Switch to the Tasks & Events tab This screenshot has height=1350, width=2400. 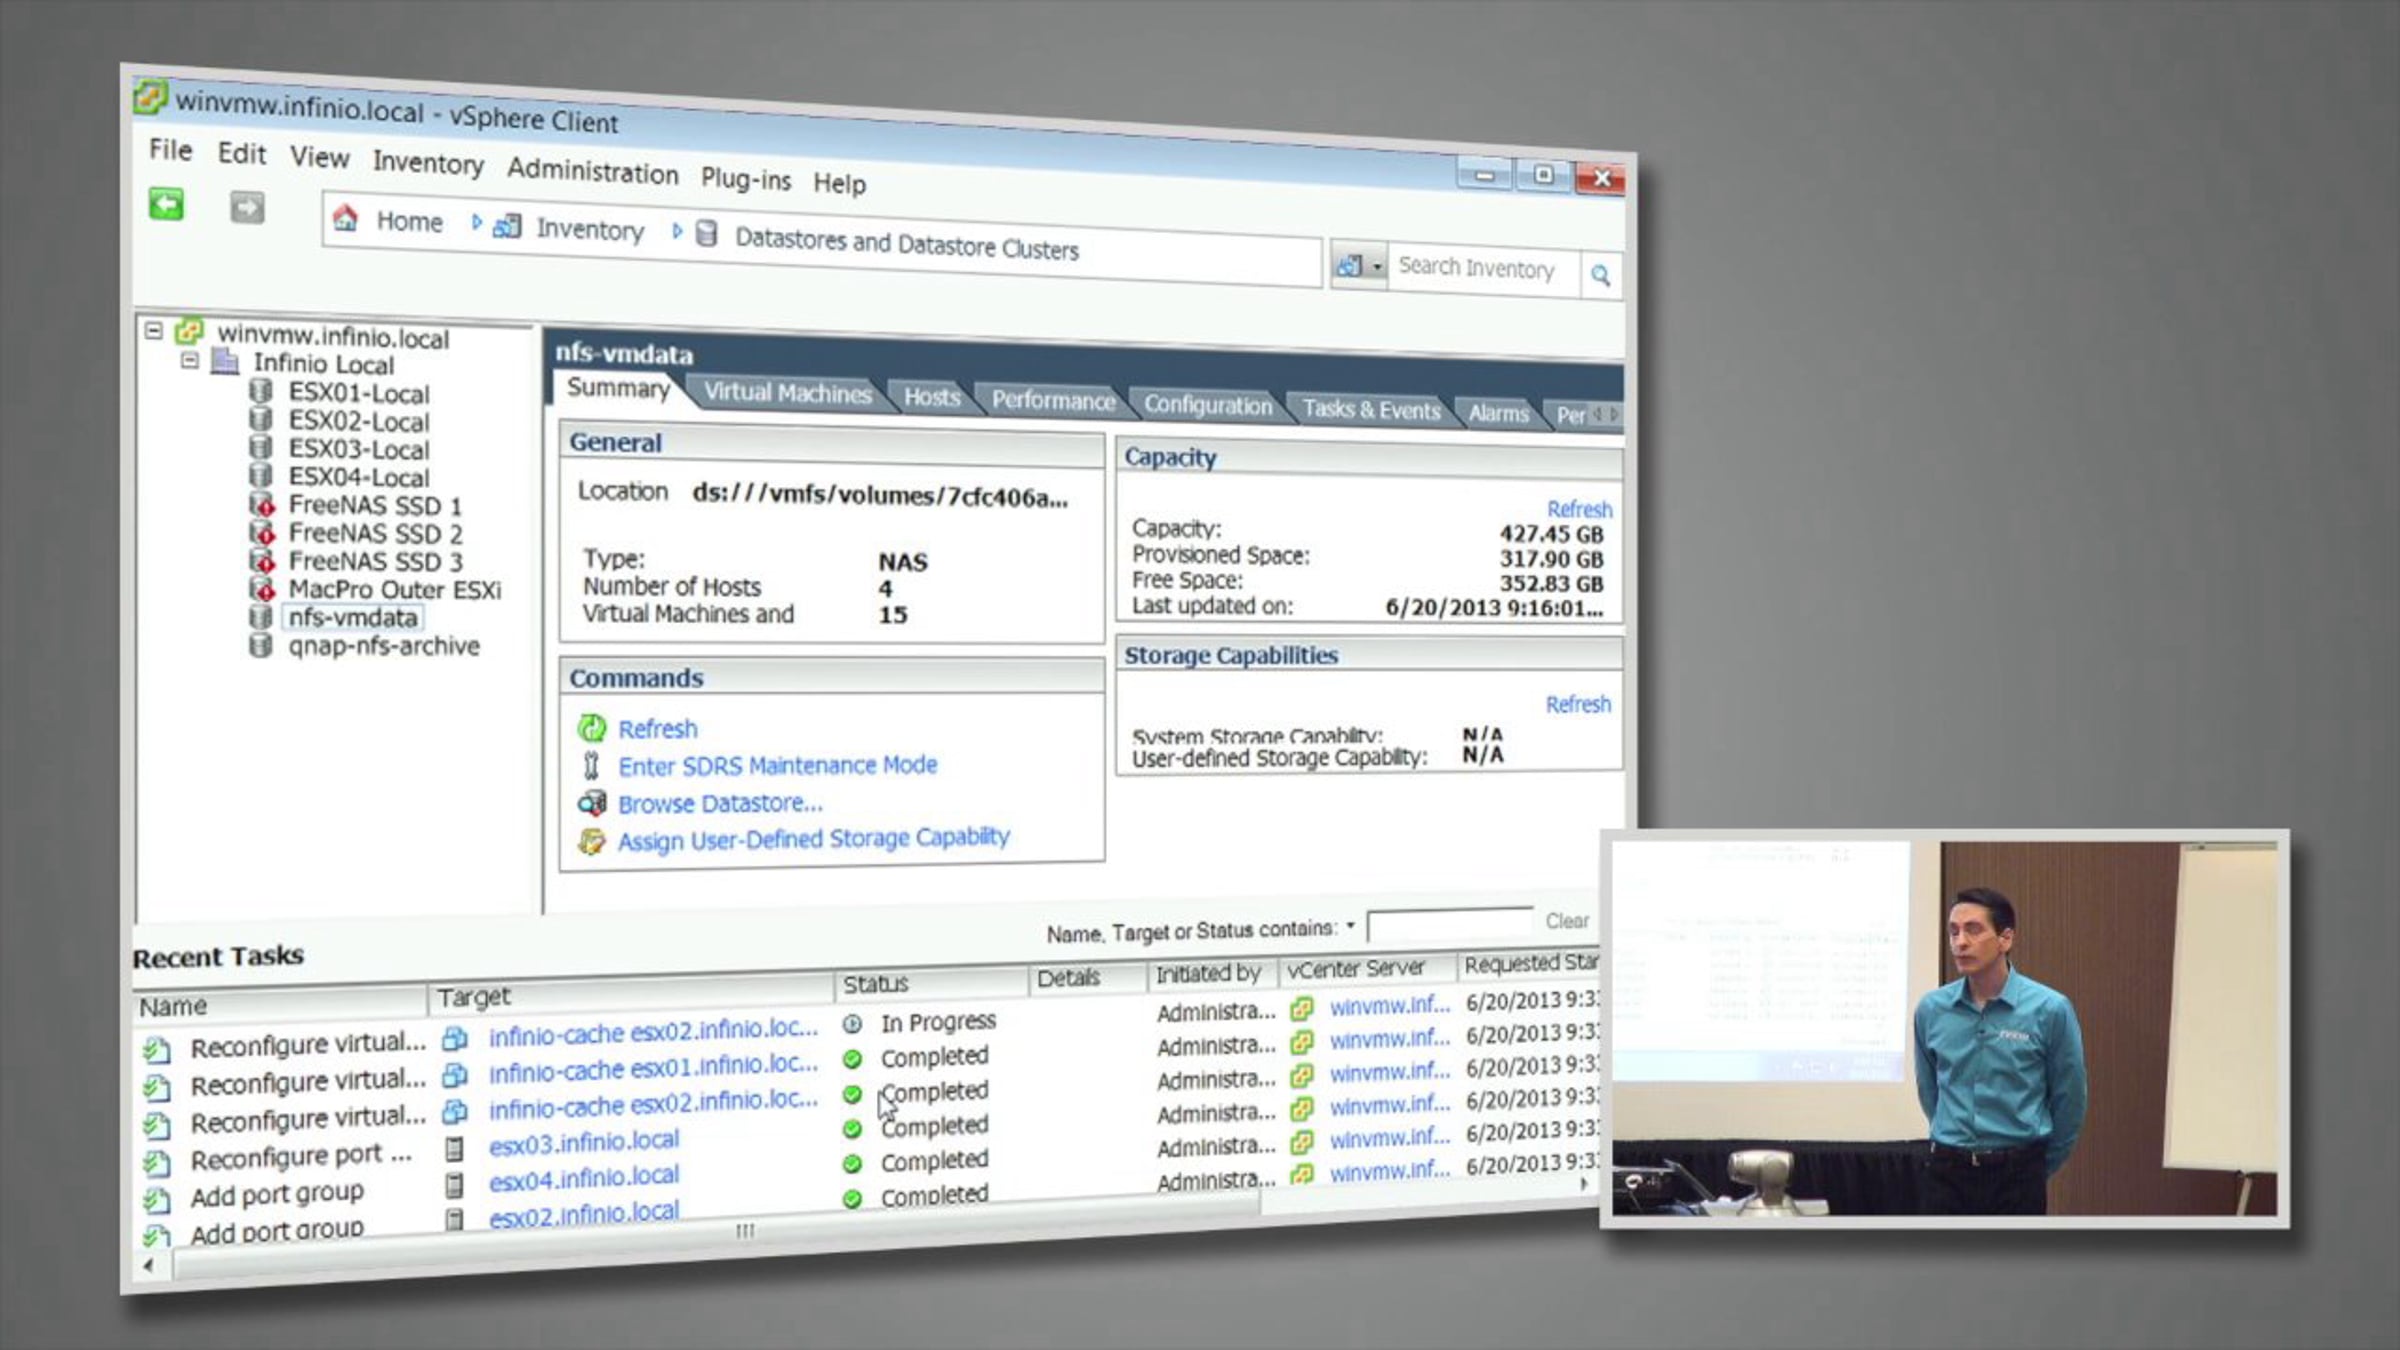pos(1371,409)
